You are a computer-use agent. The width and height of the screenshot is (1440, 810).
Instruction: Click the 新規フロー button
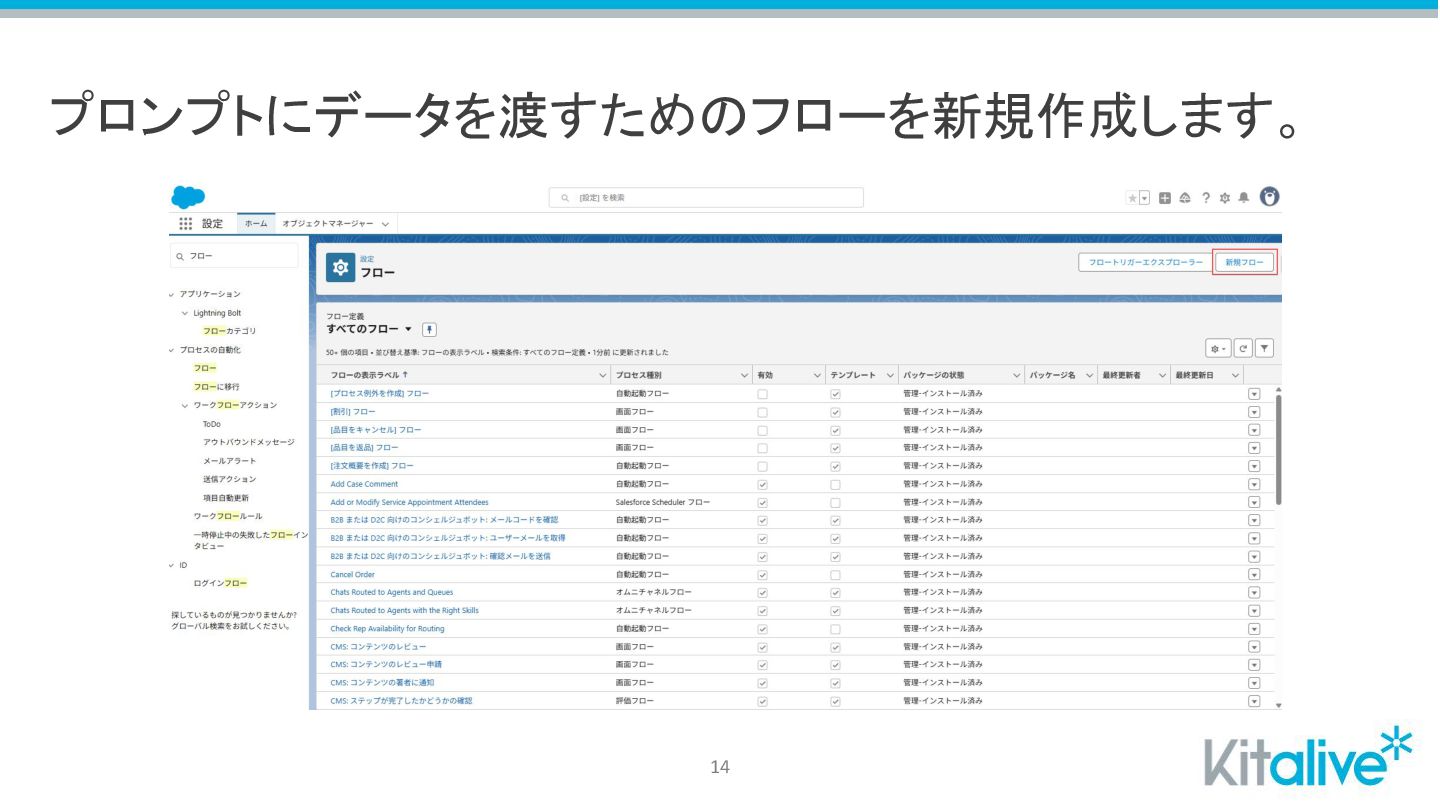click(x=1244, y=262)
